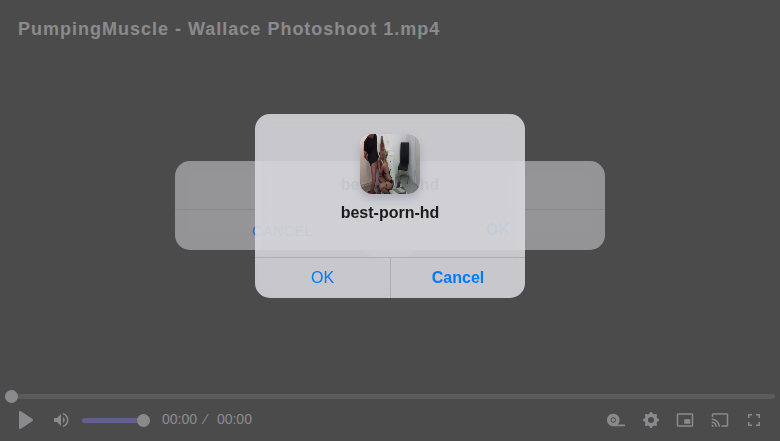Click the volume slider knob
This screenshot has width=780, height=441.
coord(143,420)
